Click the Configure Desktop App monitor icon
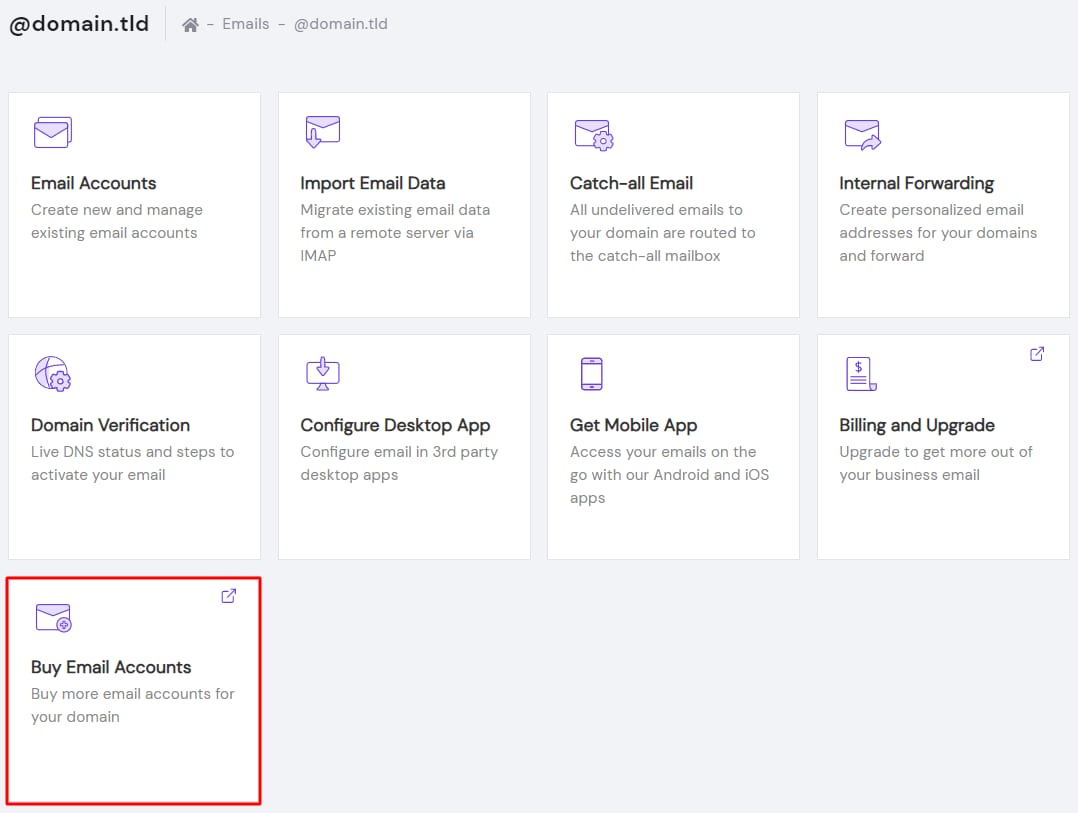The image size is (1078, 813). (x=322, y=374)
